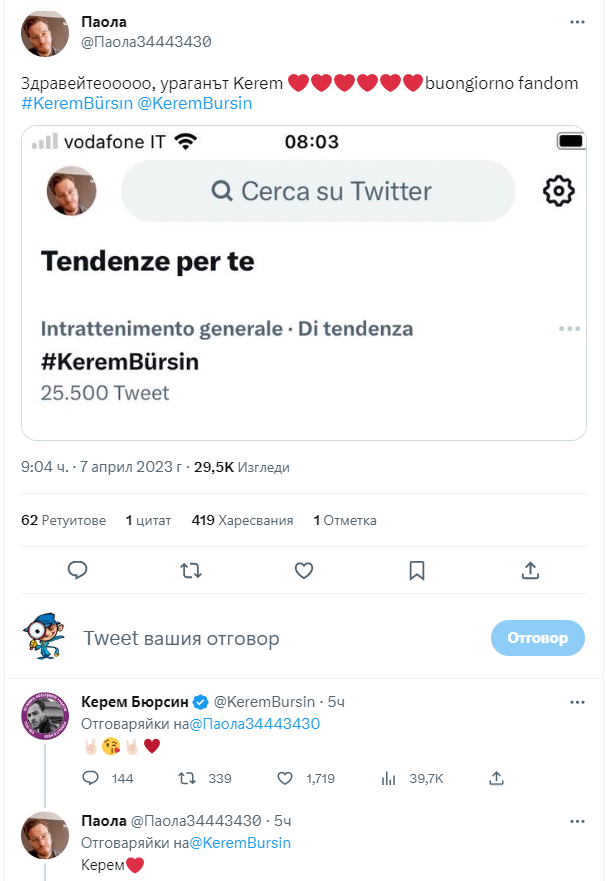Retweet the main tweet by Паола
The image size is (606, 881).
(x=190, y=570)
